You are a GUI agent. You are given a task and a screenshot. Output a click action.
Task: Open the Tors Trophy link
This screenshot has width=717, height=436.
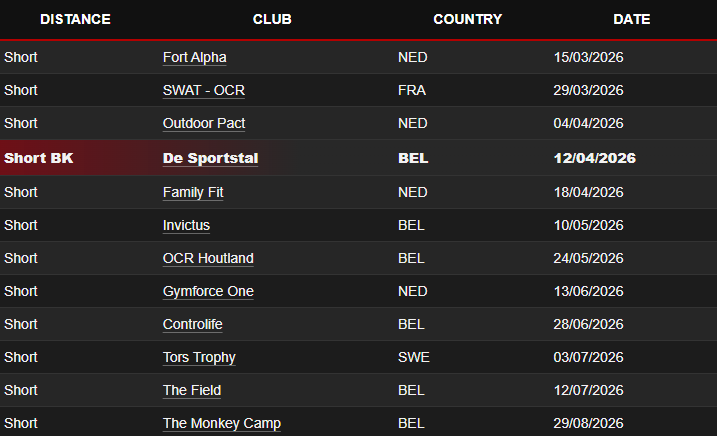[199, 357]
